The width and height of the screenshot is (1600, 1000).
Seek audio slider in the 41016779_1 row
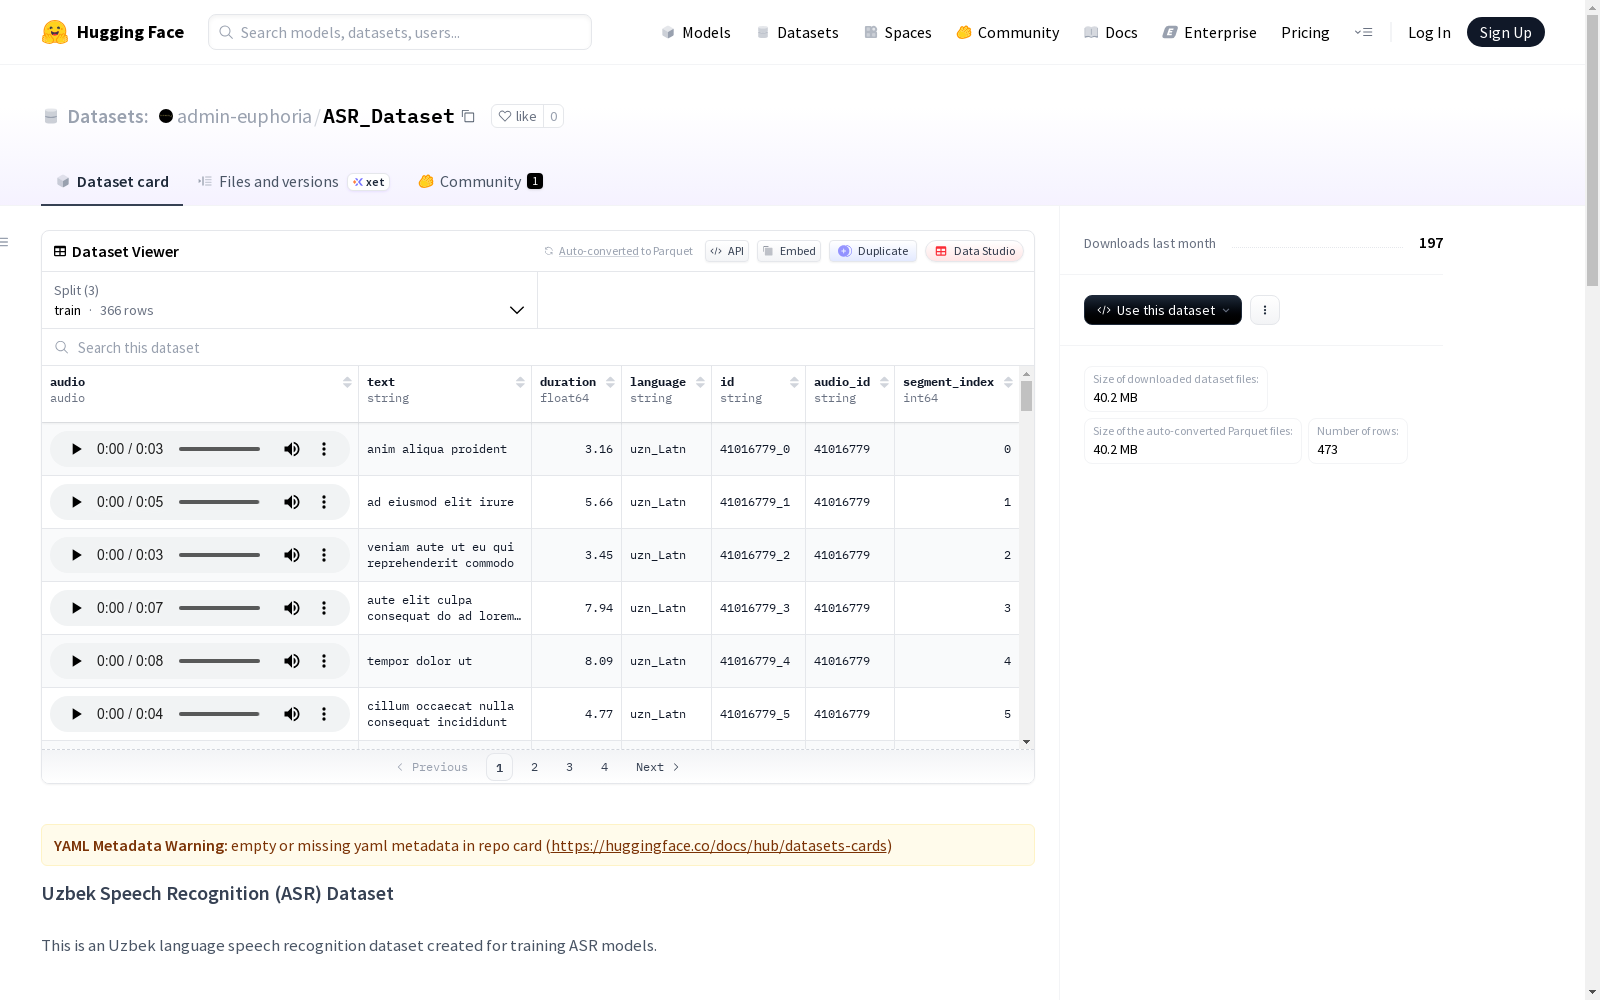tap(220, 502)
